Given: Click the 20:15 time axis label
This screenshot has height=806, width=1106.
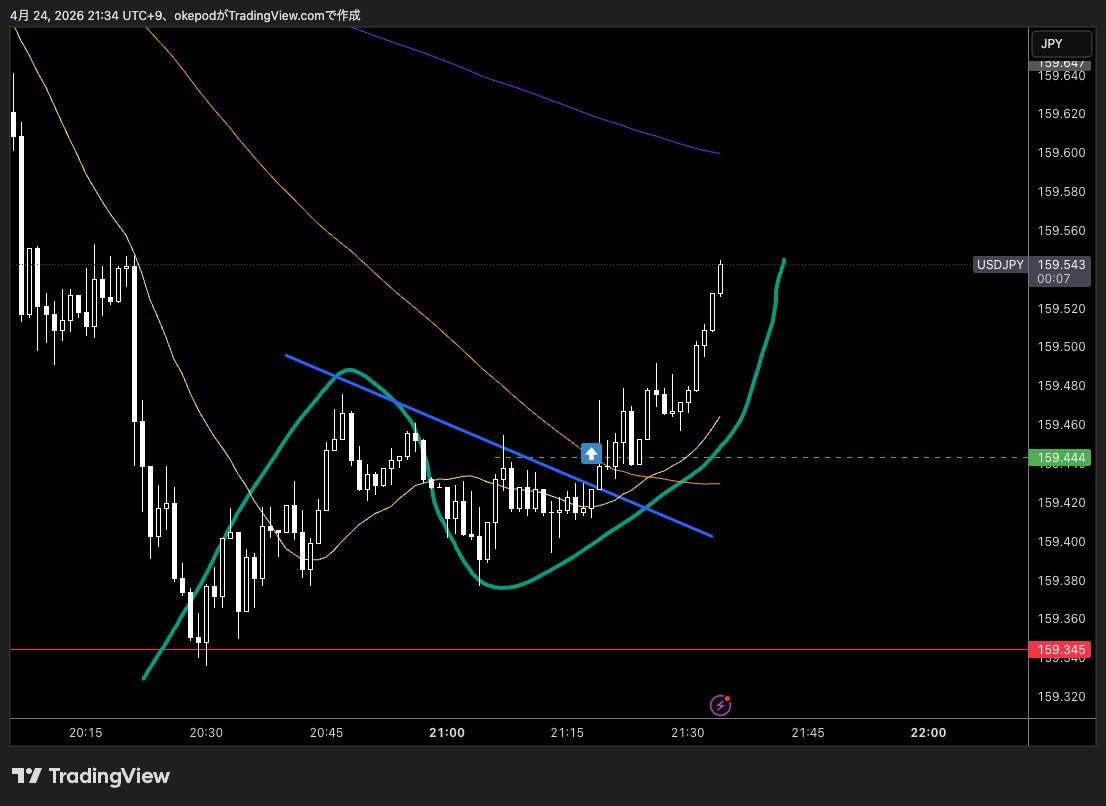Looking at the screenshot, I should [86, 733].
